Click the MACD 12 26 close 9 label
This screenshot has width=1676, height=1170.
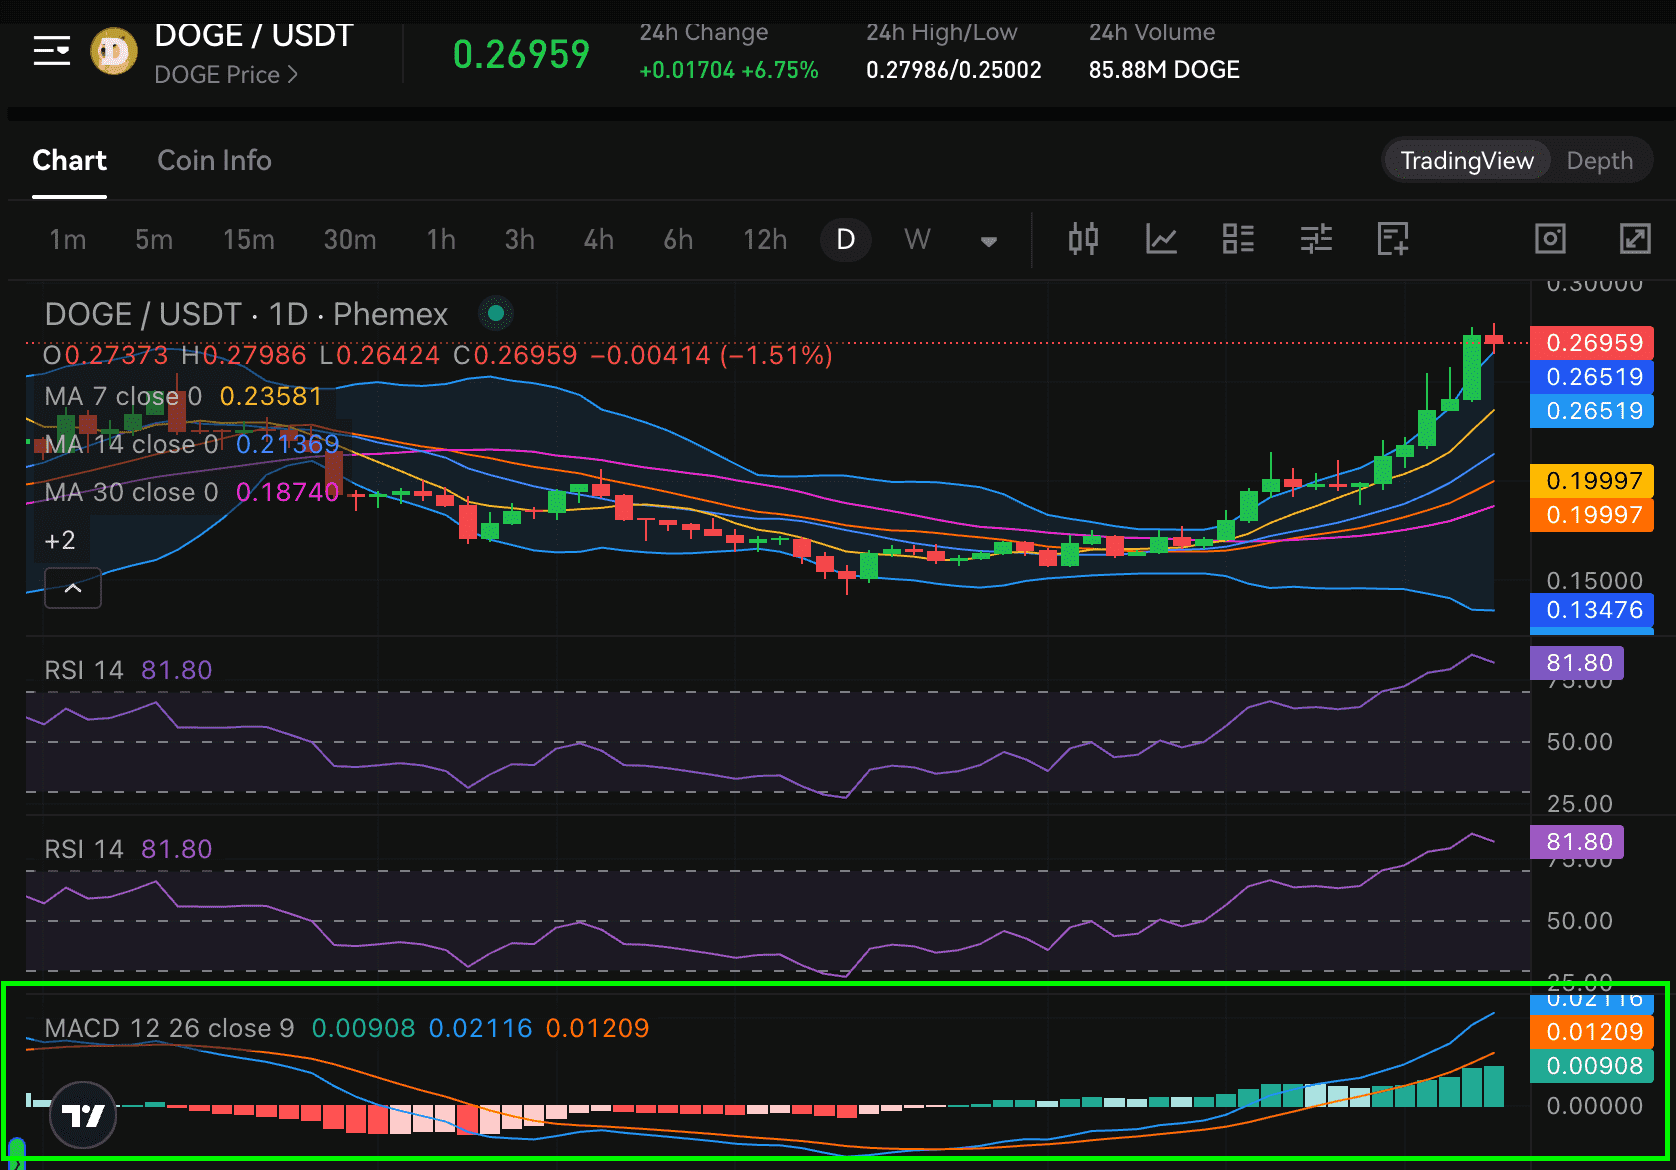pos(169,1028)
